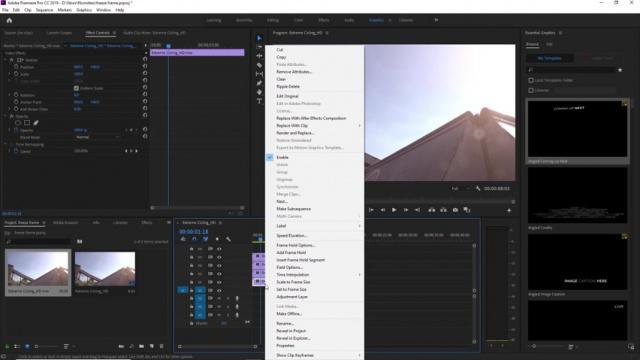
Task: Click the free draw bezier mask pen
Action: click(x=36, y=122)
